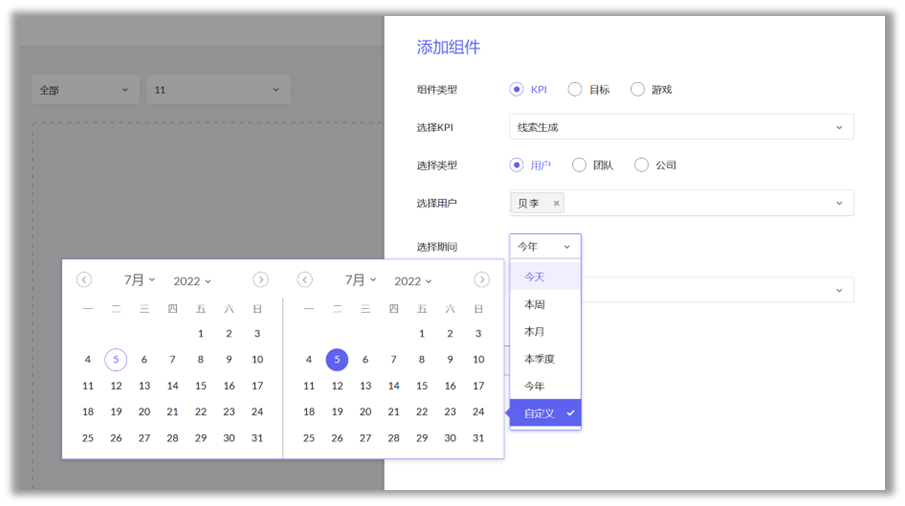Viewport: 905px width, 506px height.
Task: Choose the 游戏 radio option
Action: point(638,89)
